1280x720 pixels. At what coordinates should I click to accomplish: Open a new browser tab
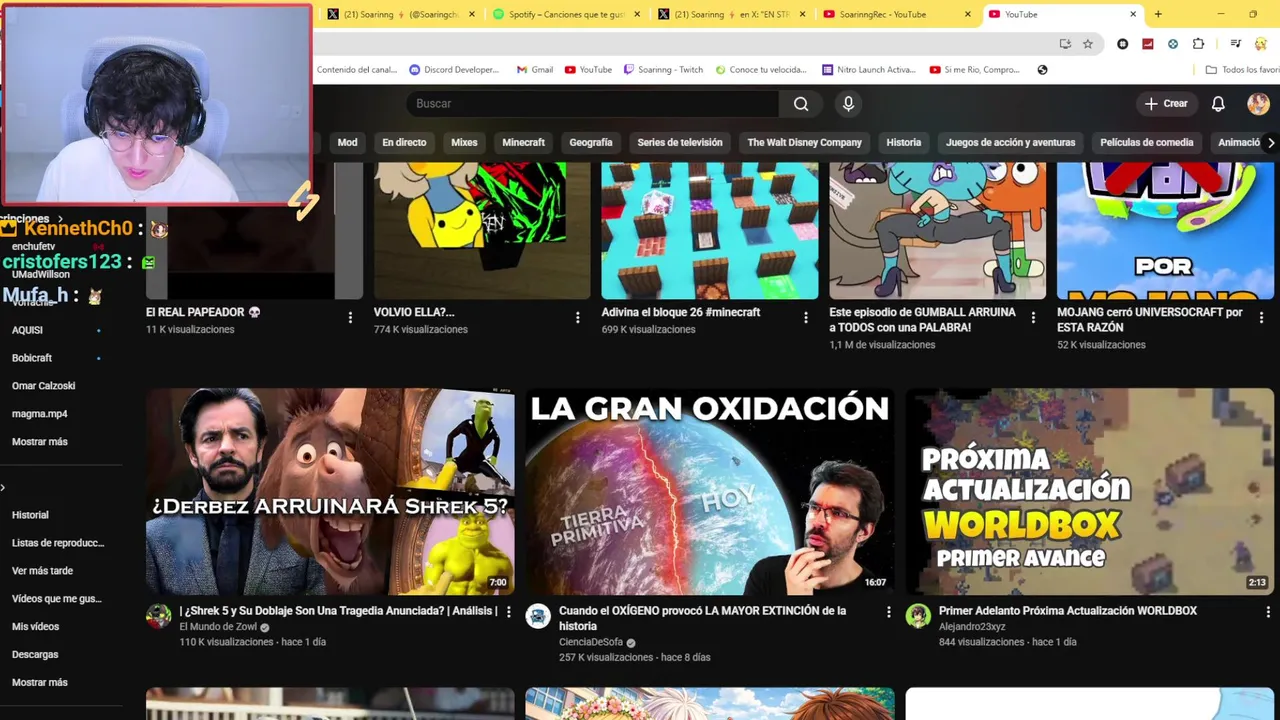tap(1158, 14)
